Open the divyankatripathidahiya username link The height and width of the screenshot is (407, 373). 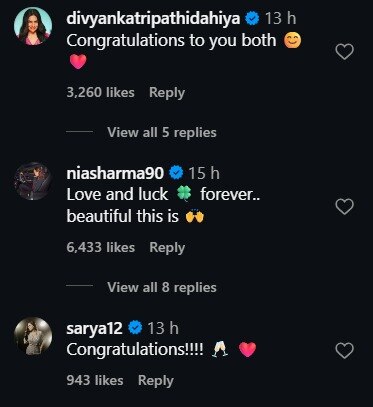click(153, 18)
